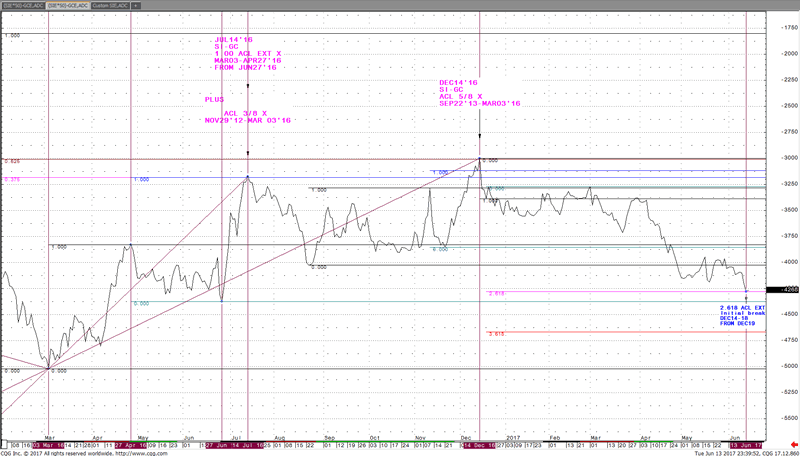Screen dimensions: 800x456
Task: Select the NOV29'12-MAR 03'16 annotation line
Action: pyautogui.click(x=247, y=120)
